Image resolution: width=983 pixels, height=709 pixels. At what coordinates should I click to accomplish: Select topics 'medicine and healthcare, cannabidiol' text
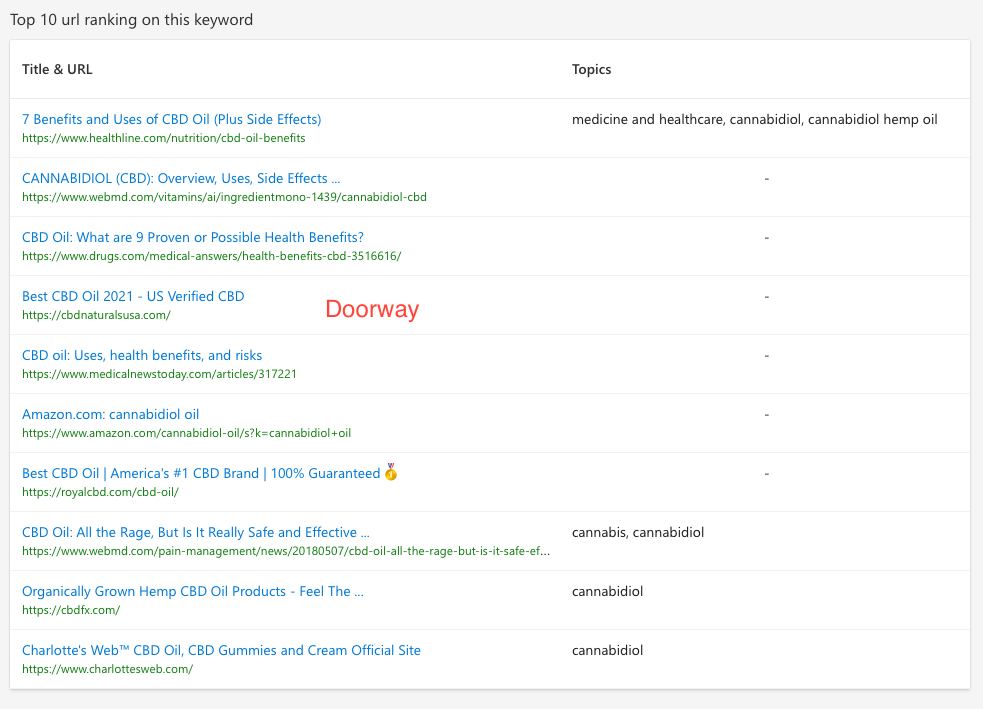coord(754,119)
